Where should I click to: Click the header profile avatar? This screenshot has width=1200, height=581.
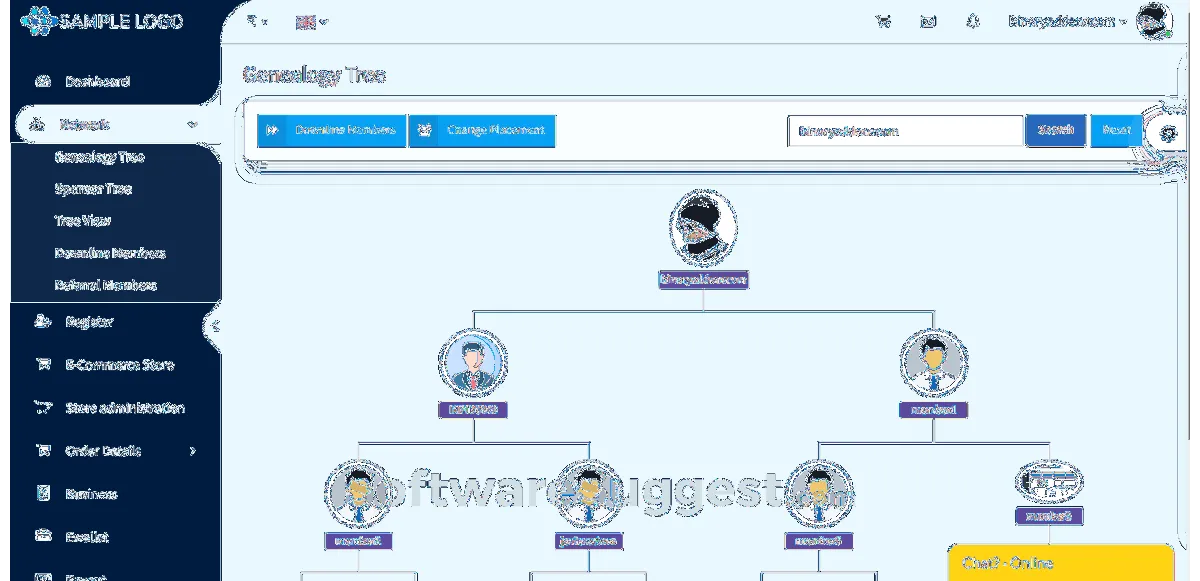click(x=1154, y=21)
